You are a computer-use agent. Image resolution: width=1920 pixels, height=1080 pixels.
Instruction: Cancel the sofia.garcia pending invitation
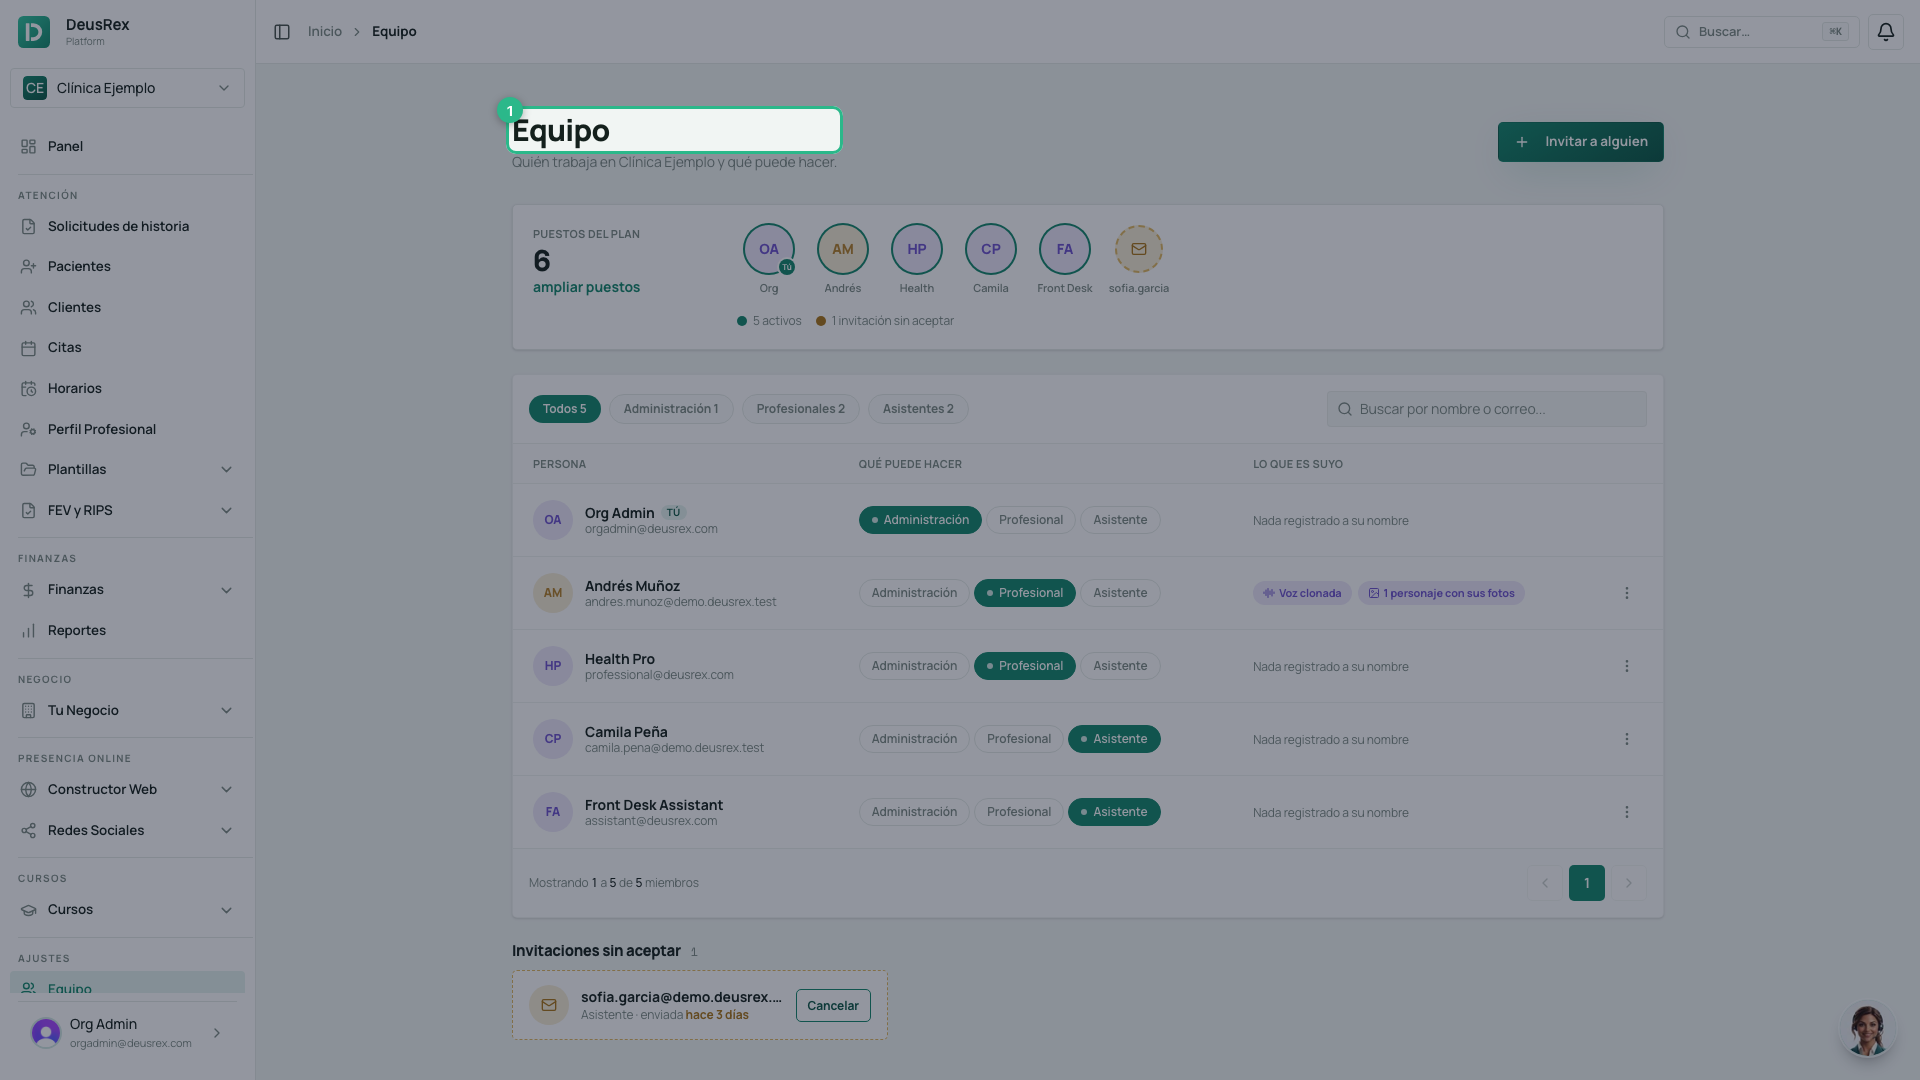[x=832, y=1005]
